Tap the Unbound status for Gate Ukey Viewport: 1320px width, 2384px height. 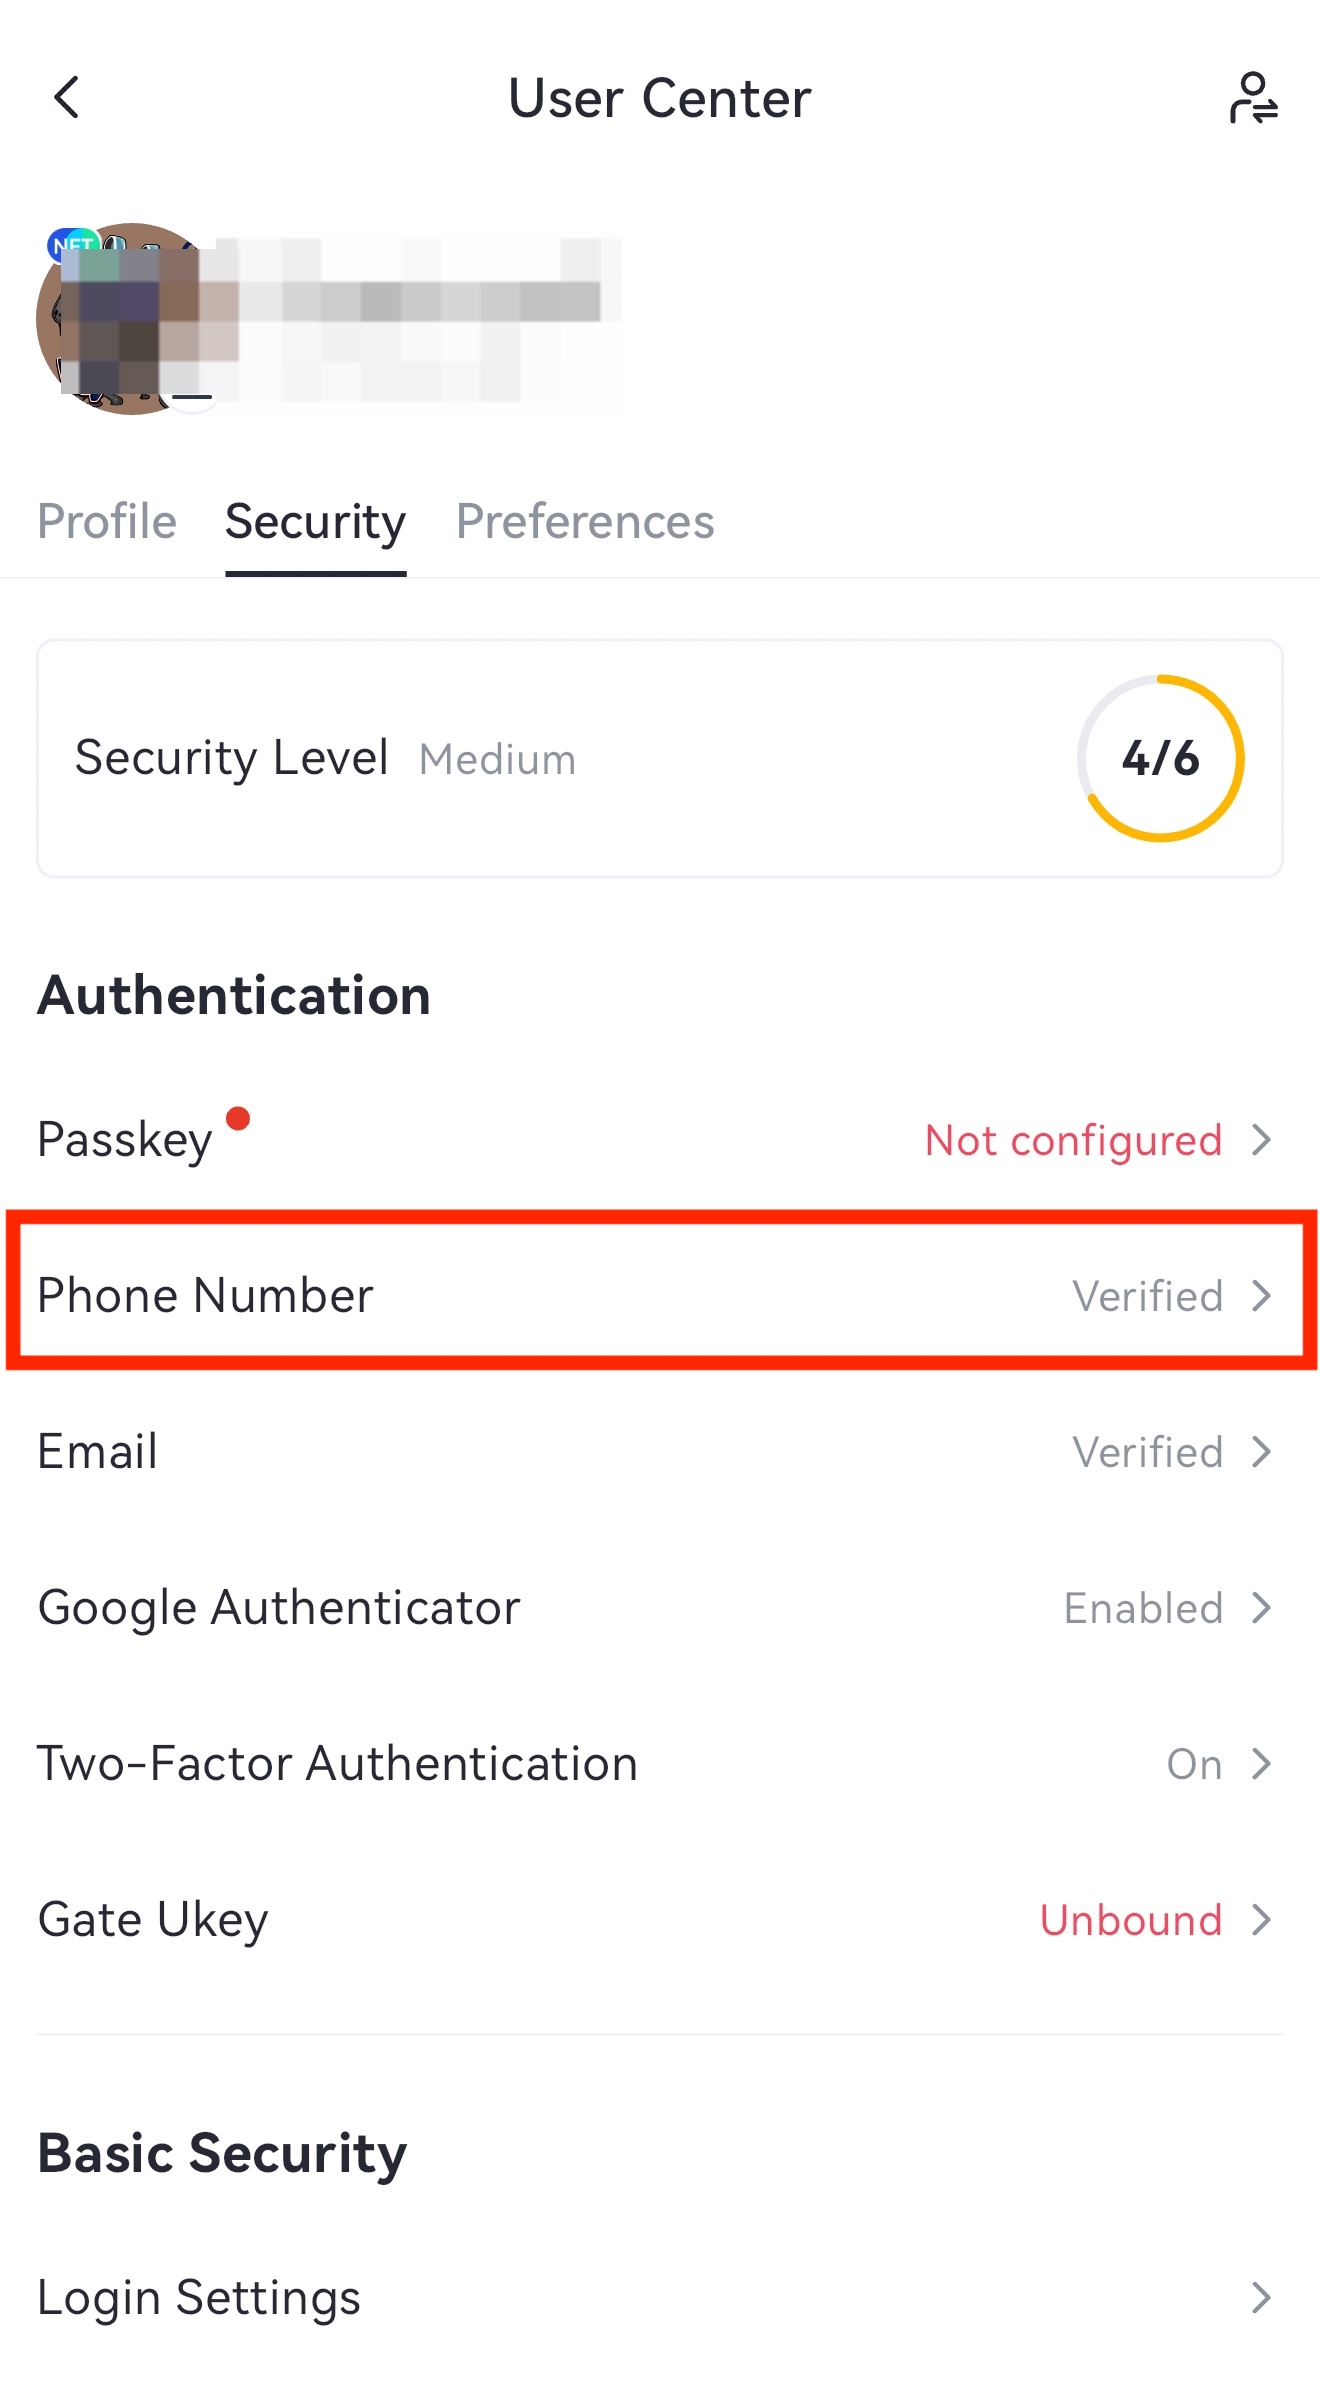coord(1131,1920)
